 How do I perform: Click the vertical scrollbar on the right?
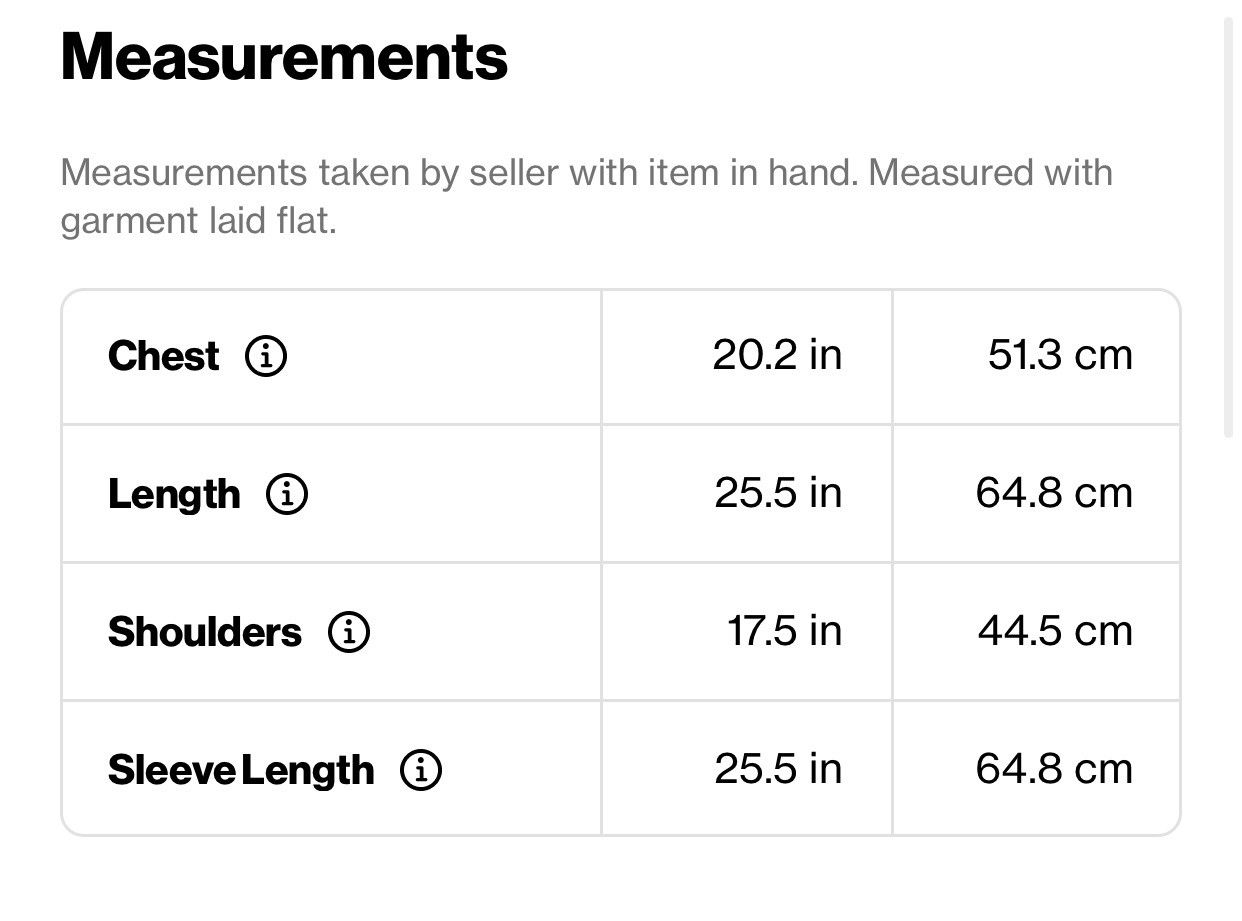click(1229, 228)
